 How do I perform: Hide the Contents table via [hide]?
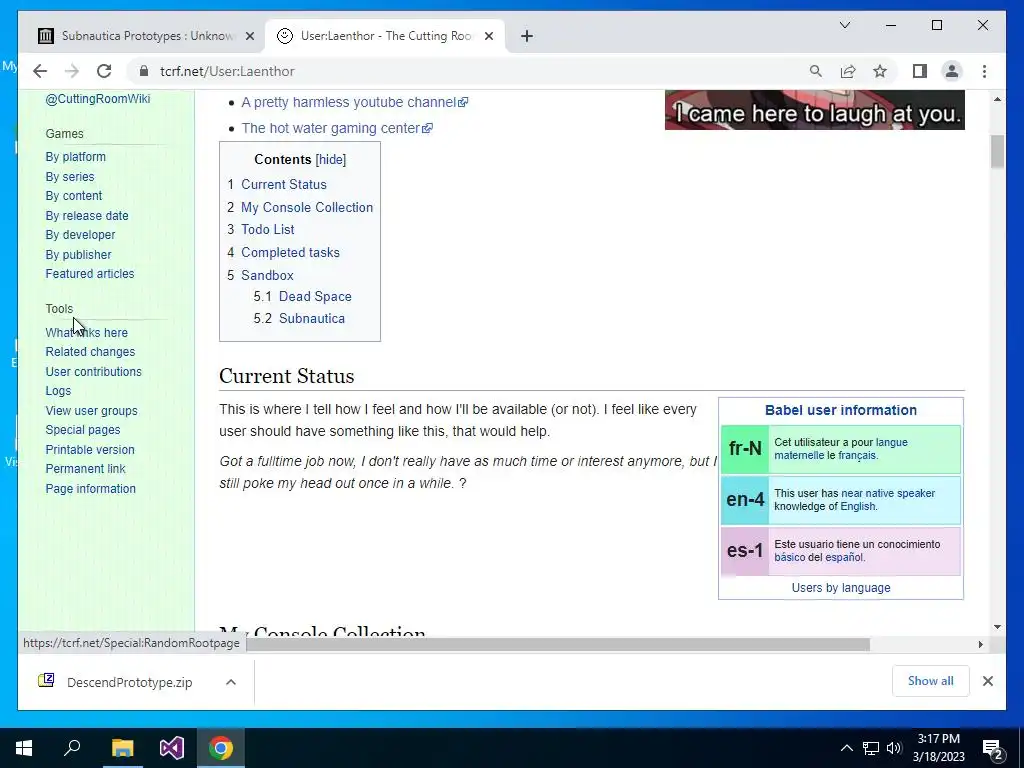coord(331,159)
